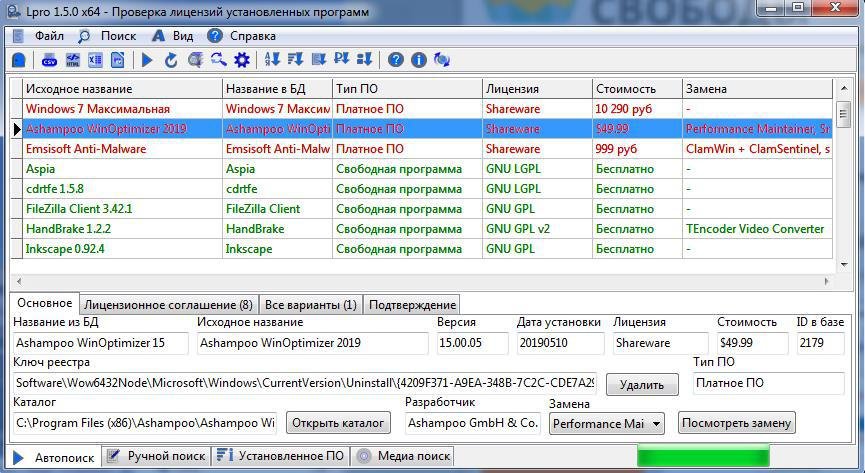Image resolution: width=865 pixels, height=473 pixels.
Task: Open the Поиск menu
Action: pyautogui.click(x=118, y=36)
